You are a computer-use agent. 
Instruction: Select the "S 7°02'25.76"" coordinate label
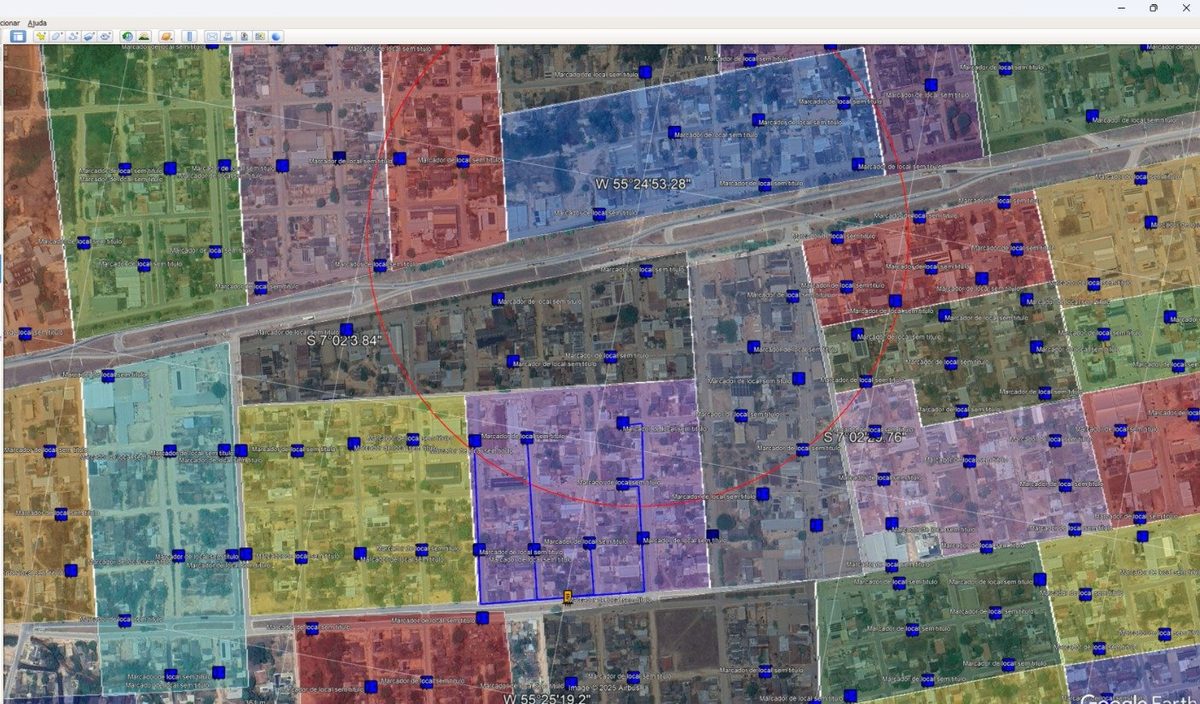862,438
